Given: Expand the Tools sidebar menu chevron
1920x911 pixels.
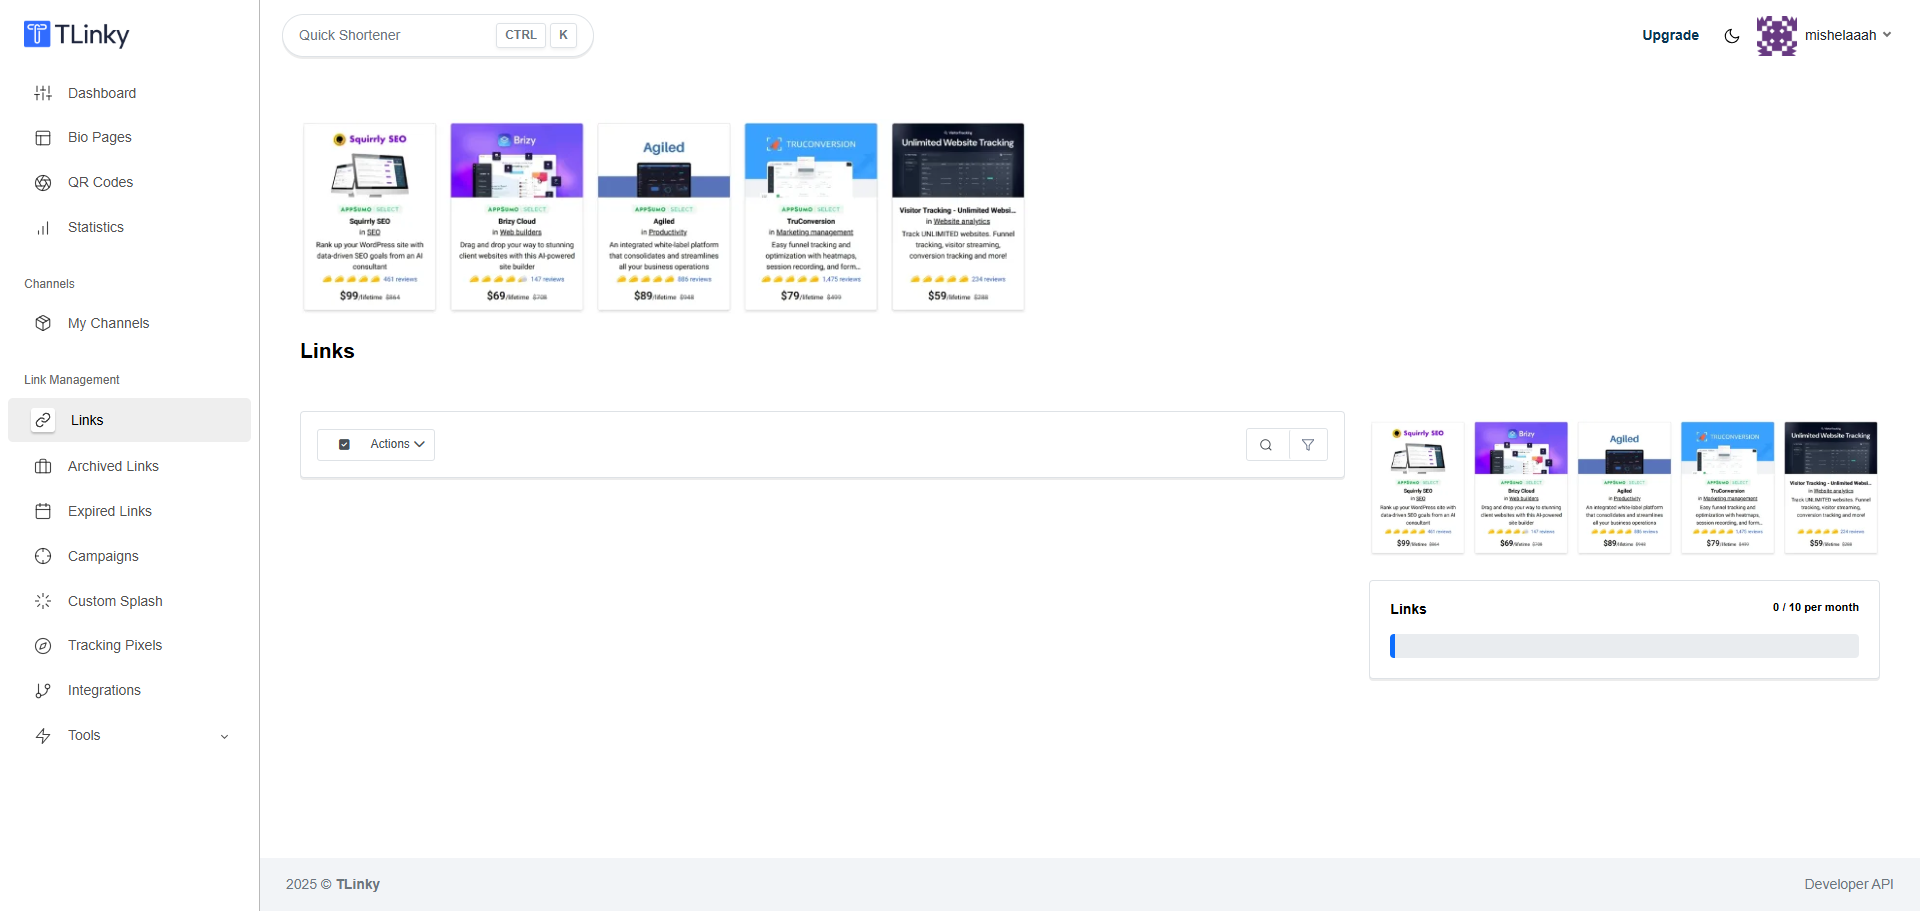Looking at the screenshot, I should coord(224,737).
